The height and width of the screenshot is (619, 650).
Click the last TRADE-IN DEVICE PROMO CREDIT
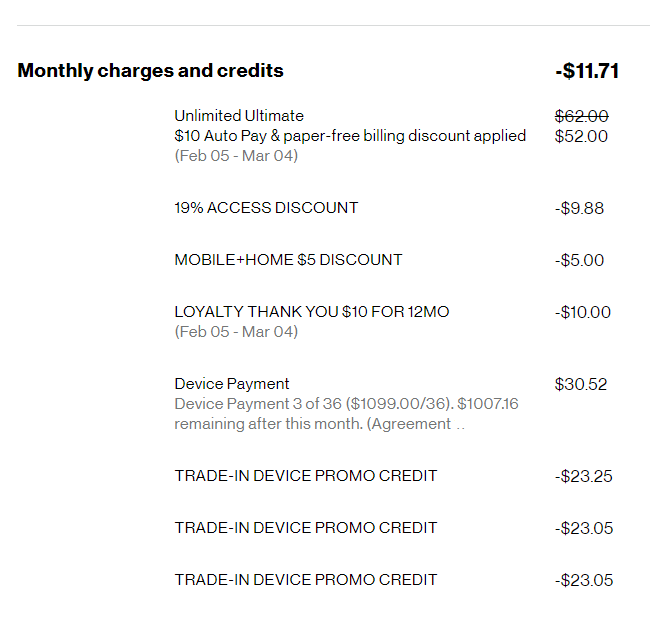point(305,580)
